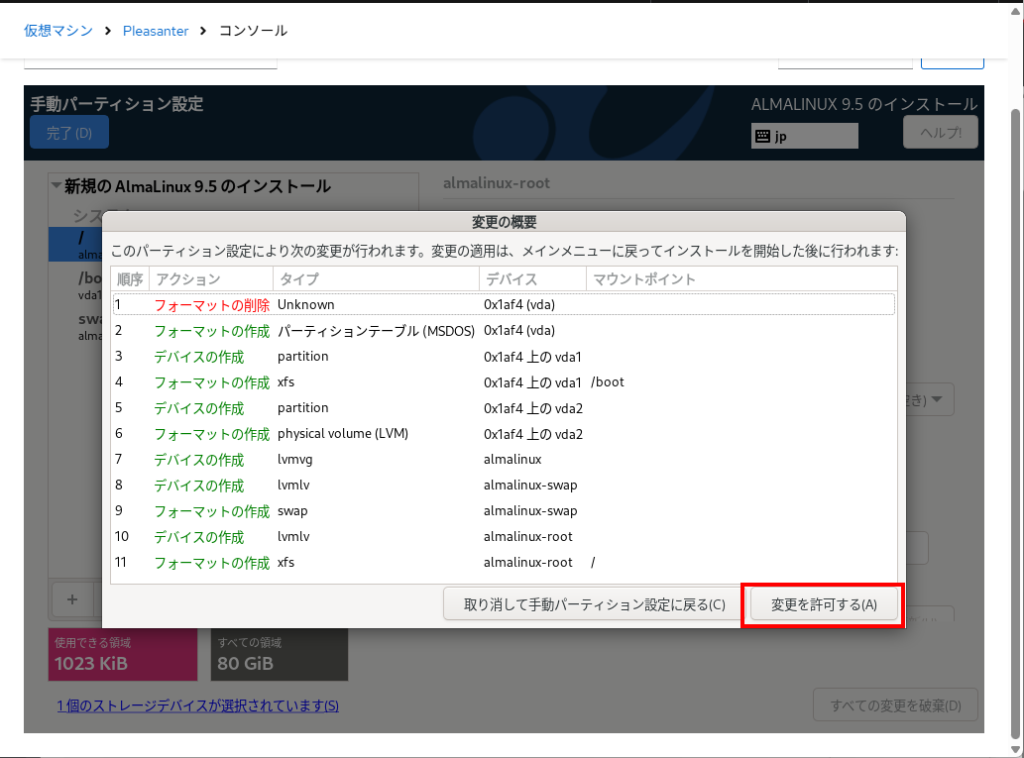Click the keyboard layout icon beside jp

[763, 136]
